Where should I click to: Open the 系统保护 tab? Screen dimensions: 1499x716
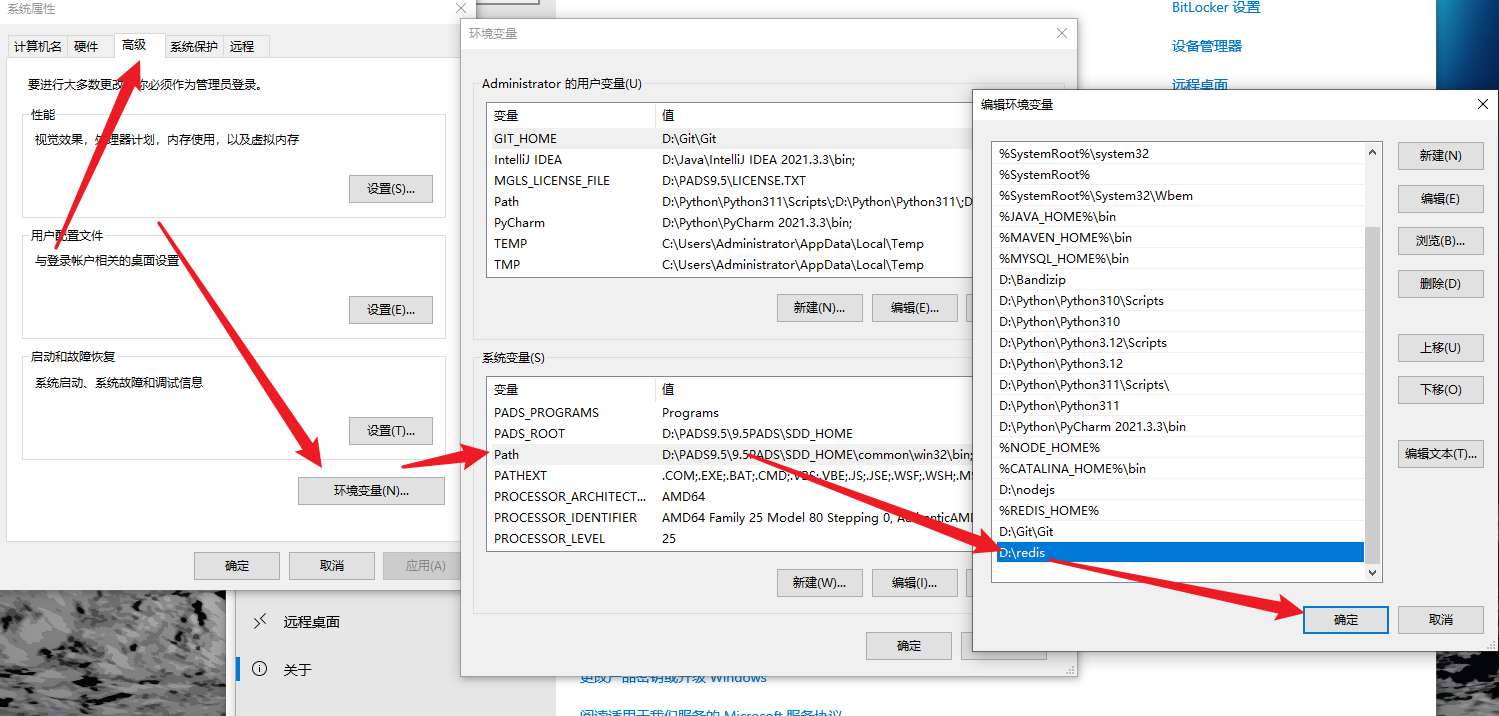(x=193, y=47)
